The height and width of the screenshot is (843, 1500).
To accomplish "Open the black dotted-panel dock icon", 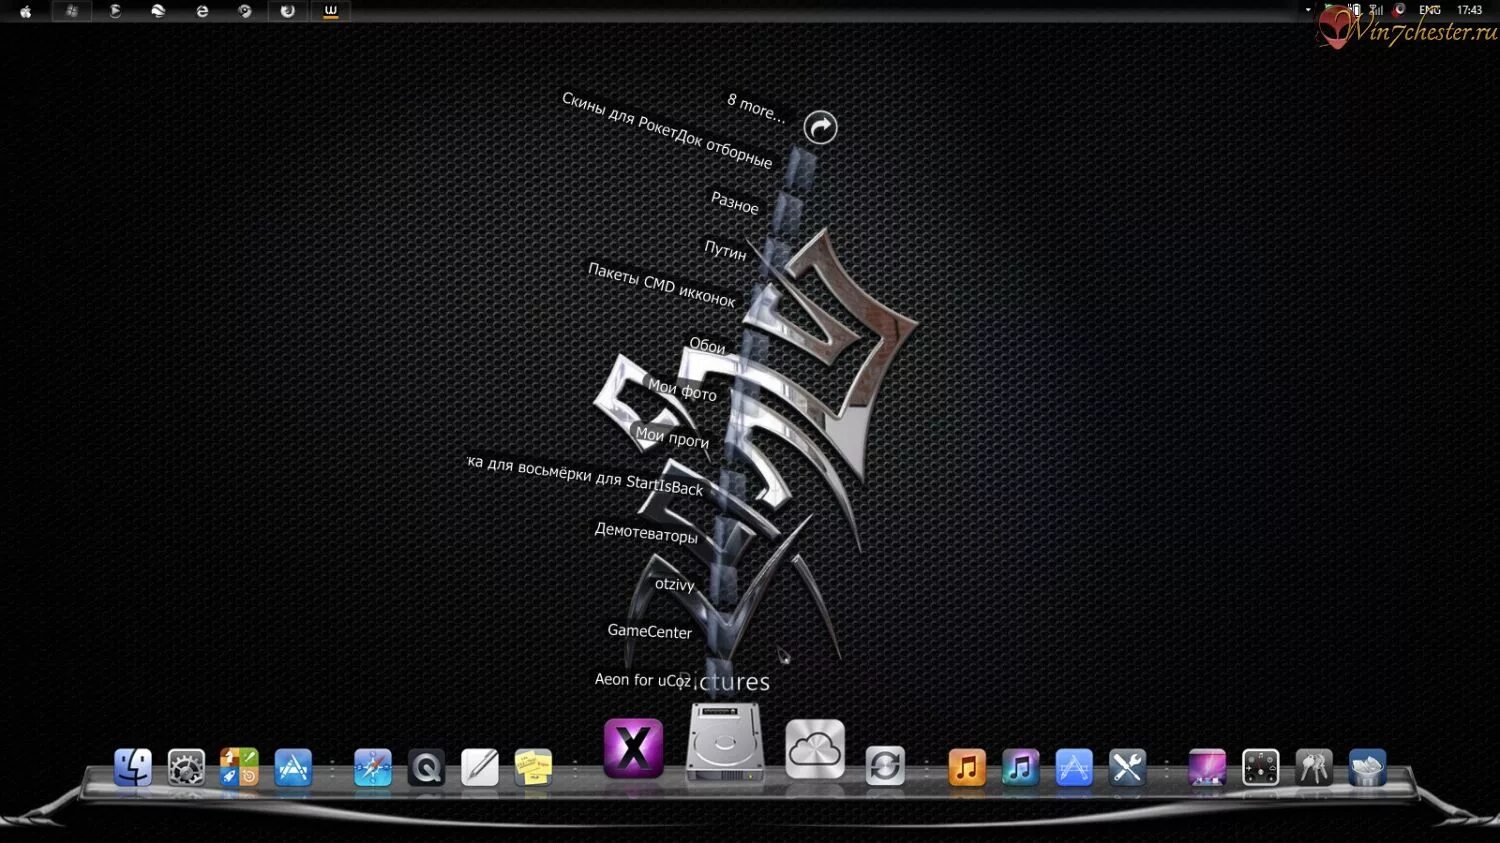I will [x=1260, y=768].
